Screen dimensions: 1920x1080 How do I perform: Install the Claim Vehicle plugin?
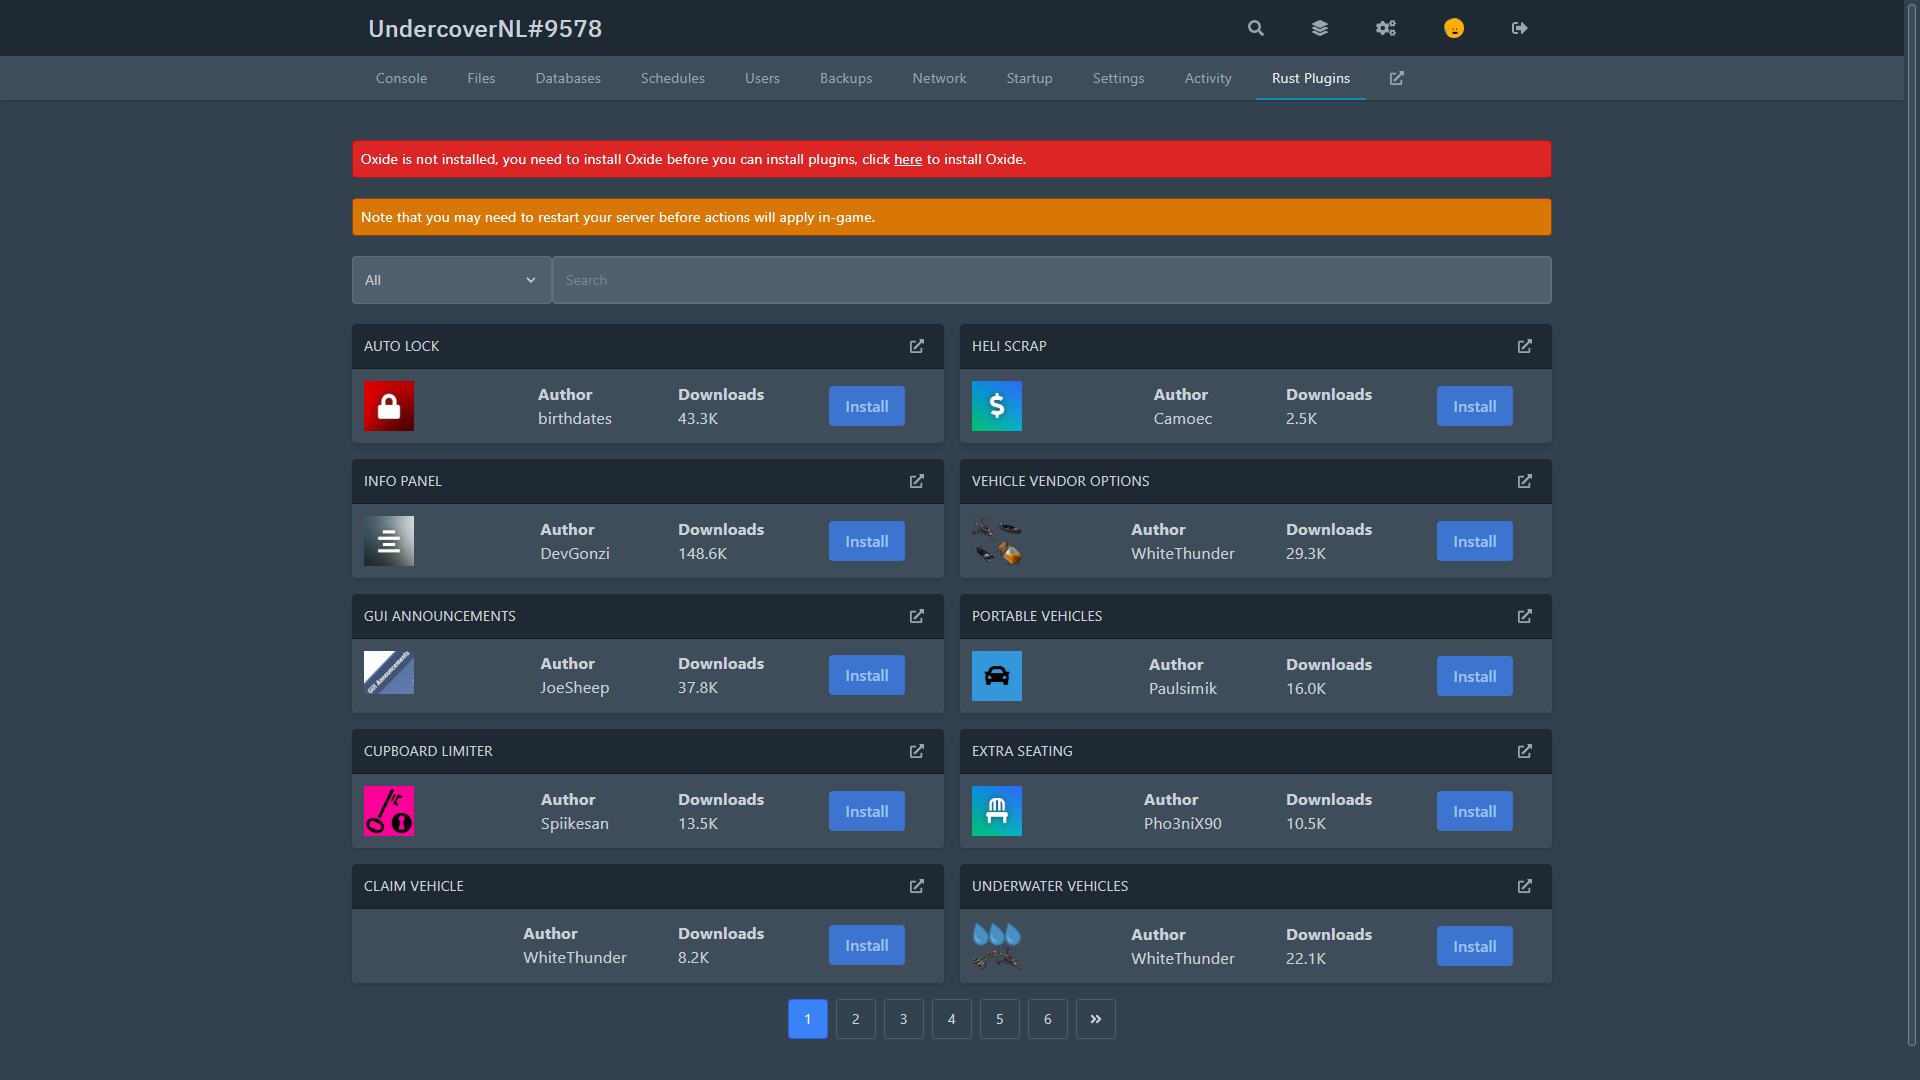867,945
